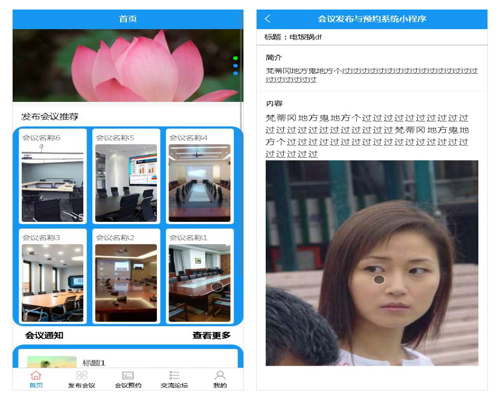
Task: Select the 首页 tab label
Action: point(36,385)
